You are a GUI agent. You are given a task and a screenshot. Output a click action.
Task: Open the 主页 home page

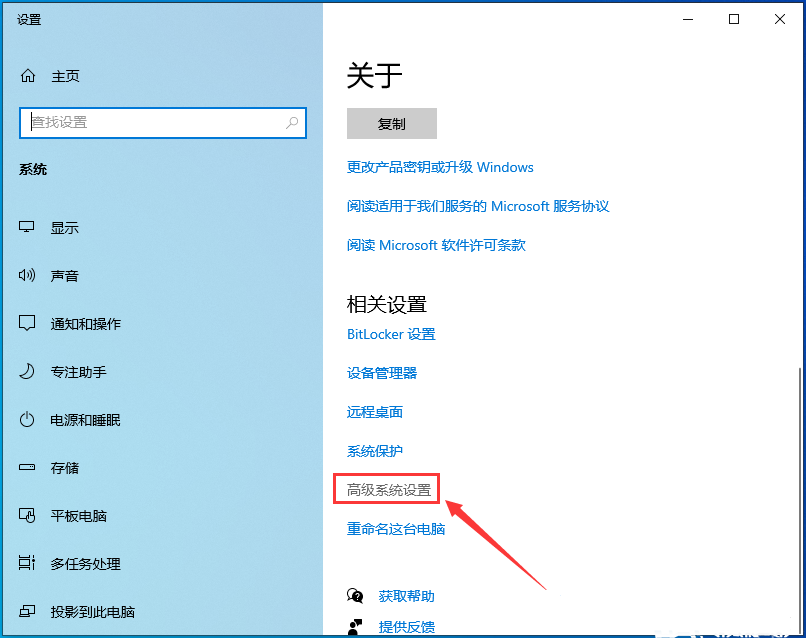click(65, 77)
